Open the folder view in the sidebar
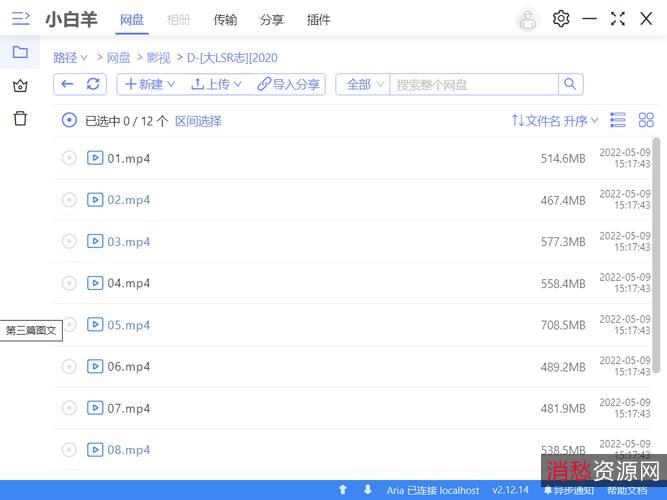The image size is (667, 500). (x=20, y=52)
